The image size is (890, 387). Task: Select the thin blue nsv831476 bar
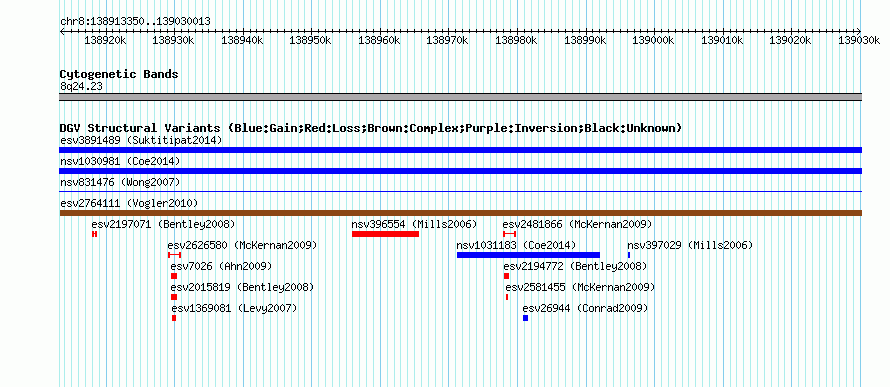(460, 192)
